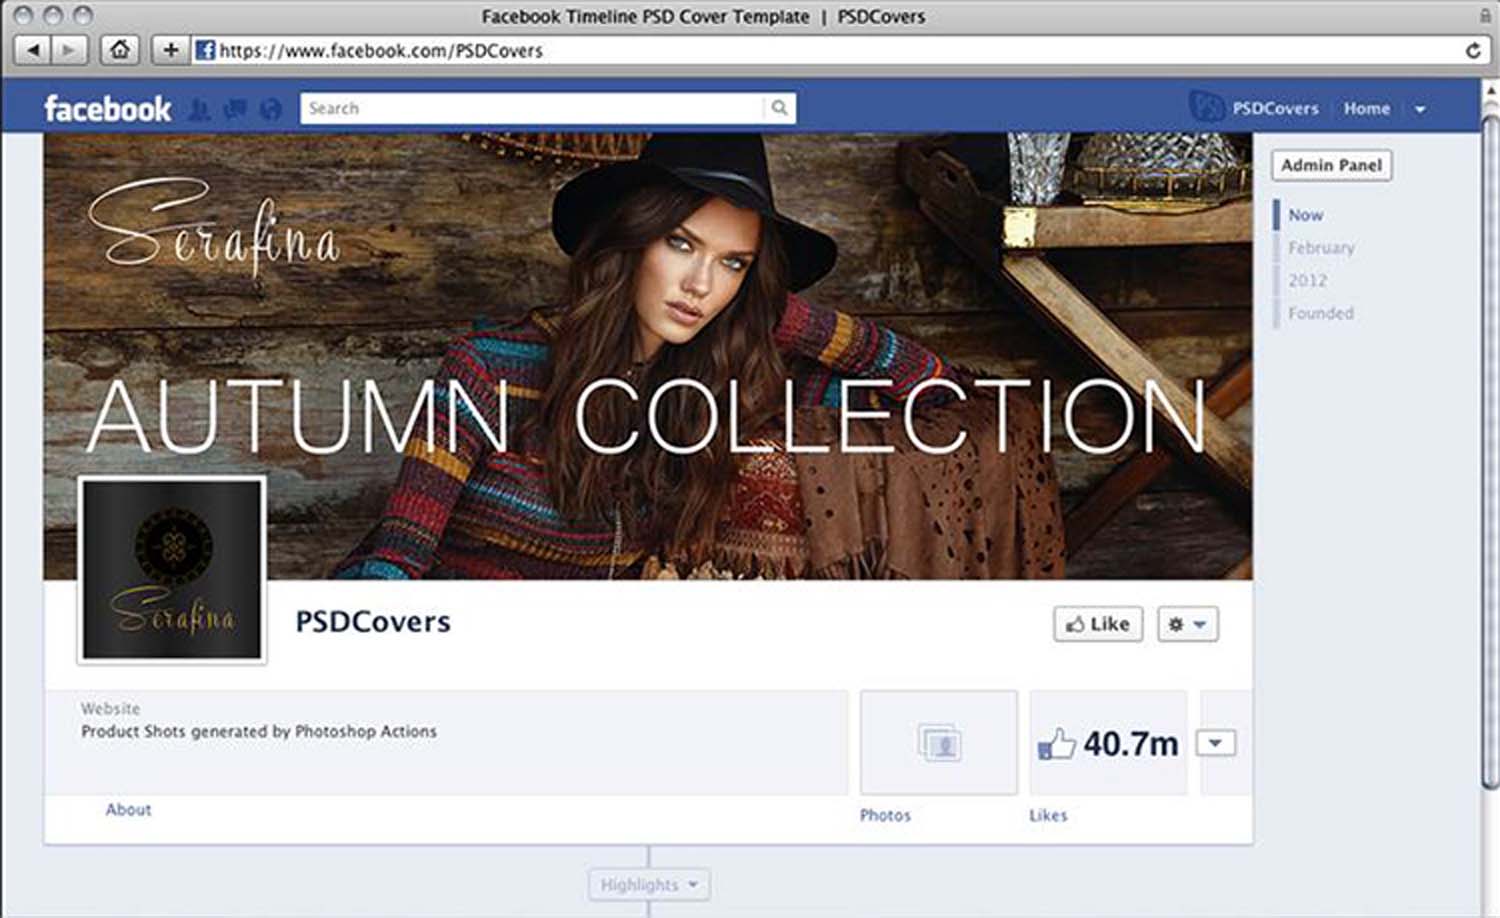Screen dimensions: 1500x918
Task: Open the messages icon in header
Action: (x=235, y=109)
